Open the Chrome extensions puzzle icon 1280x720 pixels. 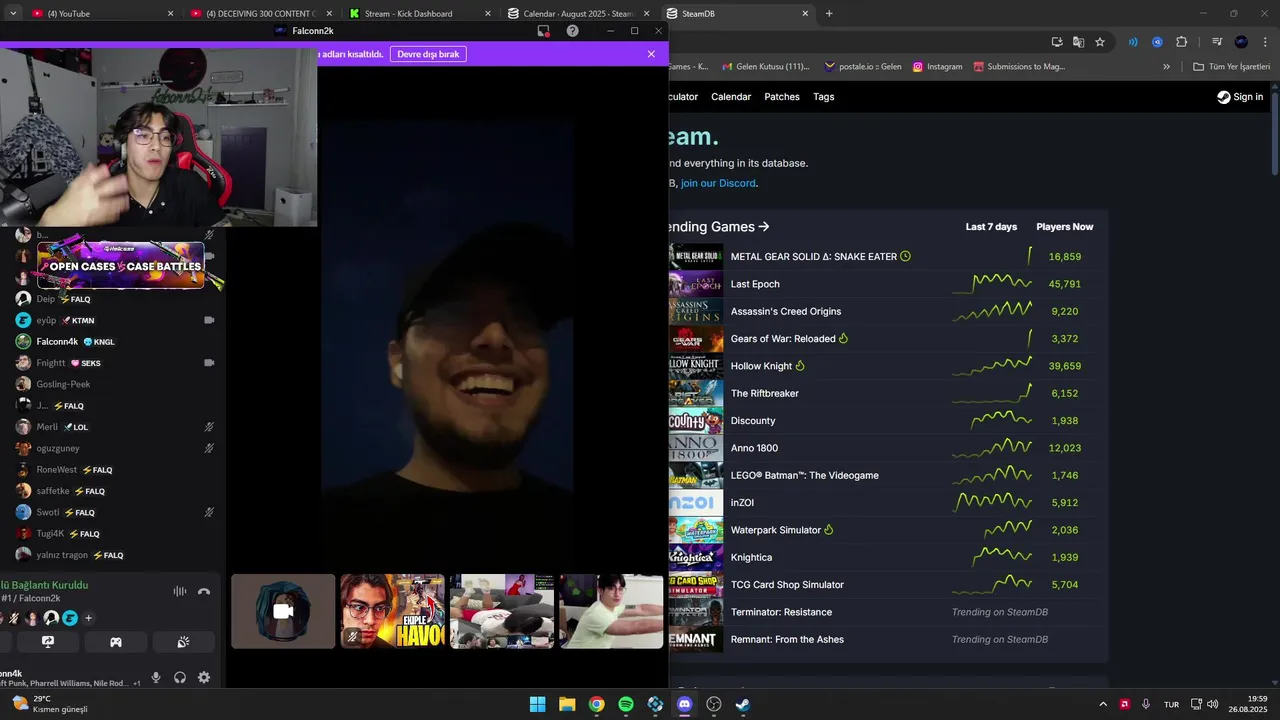tap(1182, 42)
